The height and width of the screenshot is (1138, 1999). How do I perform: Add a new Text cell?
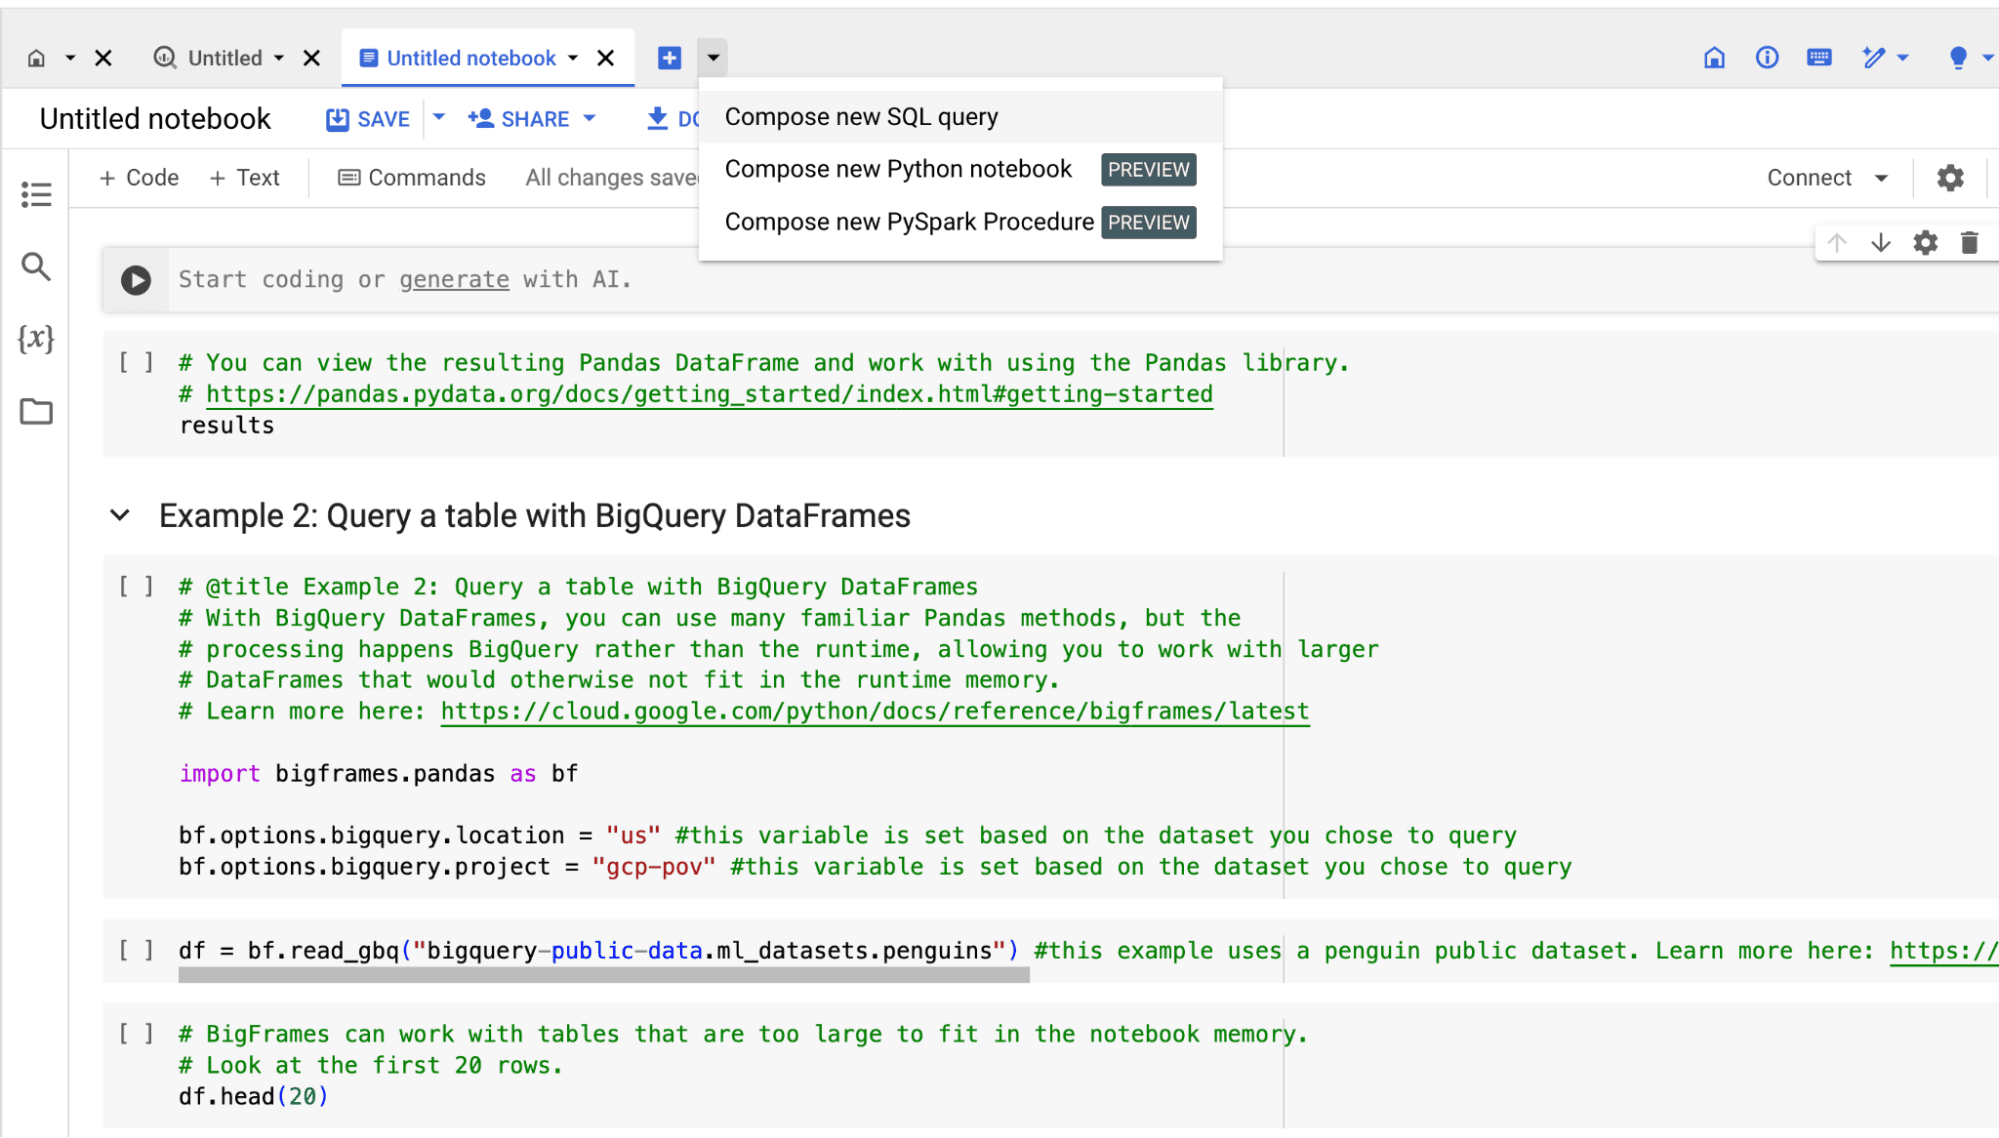click(x=245, y=178)
